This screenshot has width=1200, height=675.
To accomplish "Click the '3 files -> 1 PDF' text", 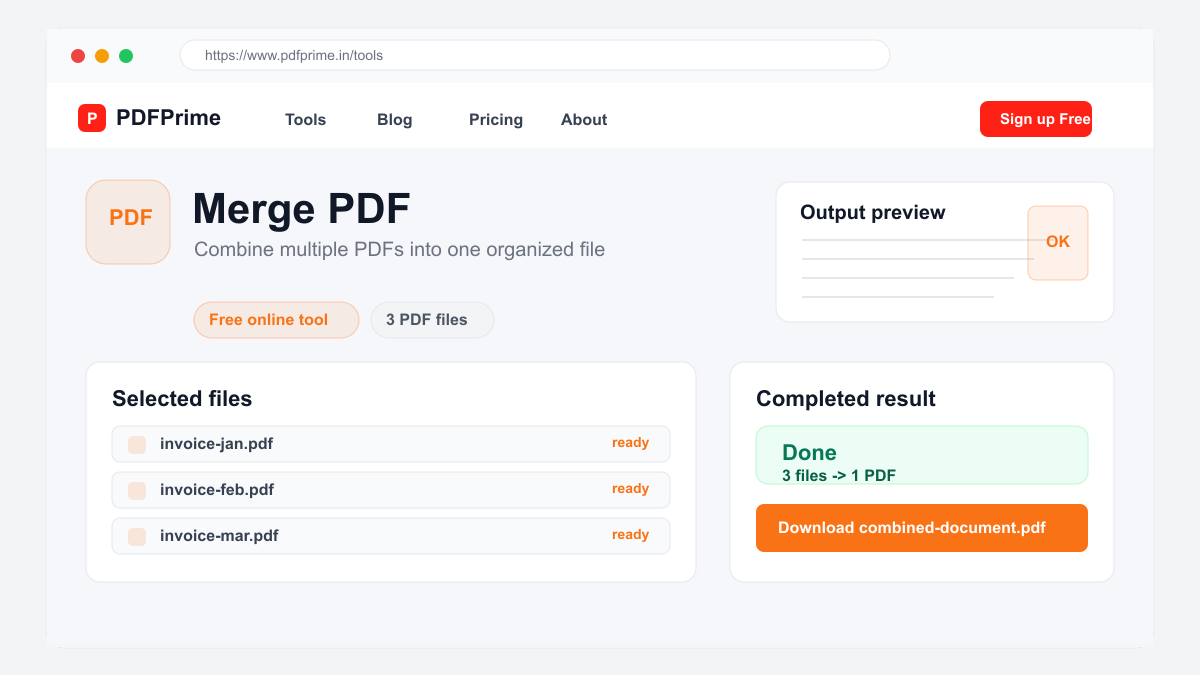I will click(x=839, y=476).
